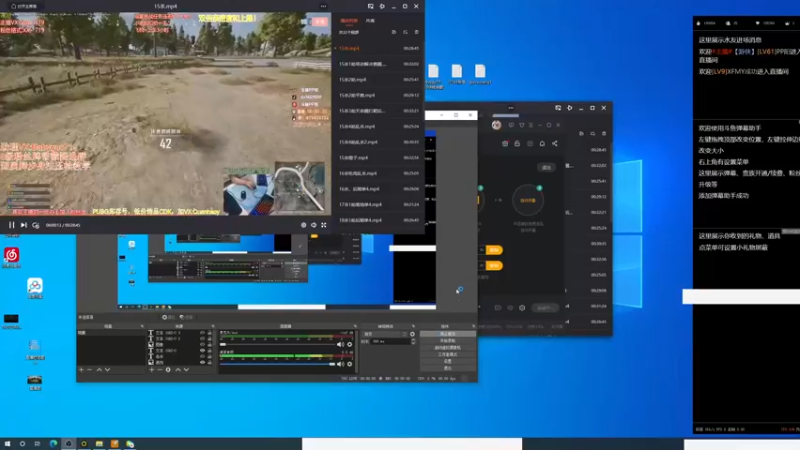Click Start Recording in OBS controls
800x450 pixels.
point(448,340)
